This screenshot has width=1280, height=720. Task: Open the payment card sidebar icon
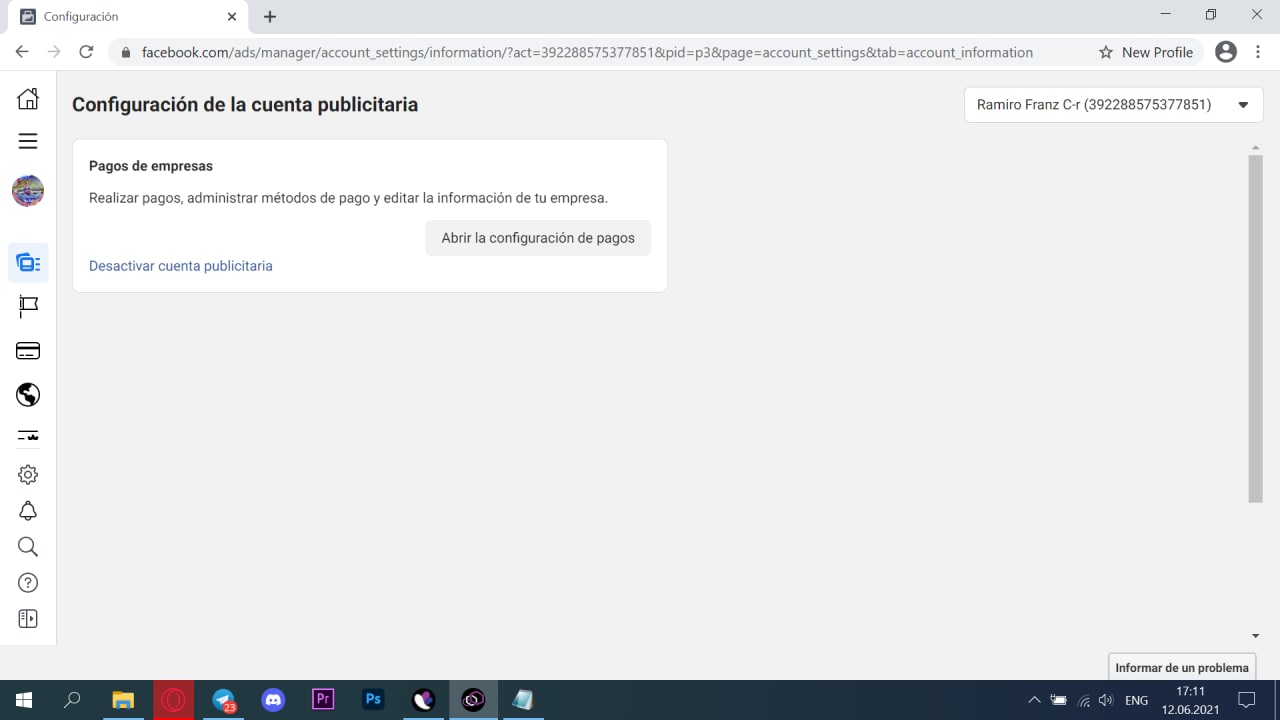point(28,351)
